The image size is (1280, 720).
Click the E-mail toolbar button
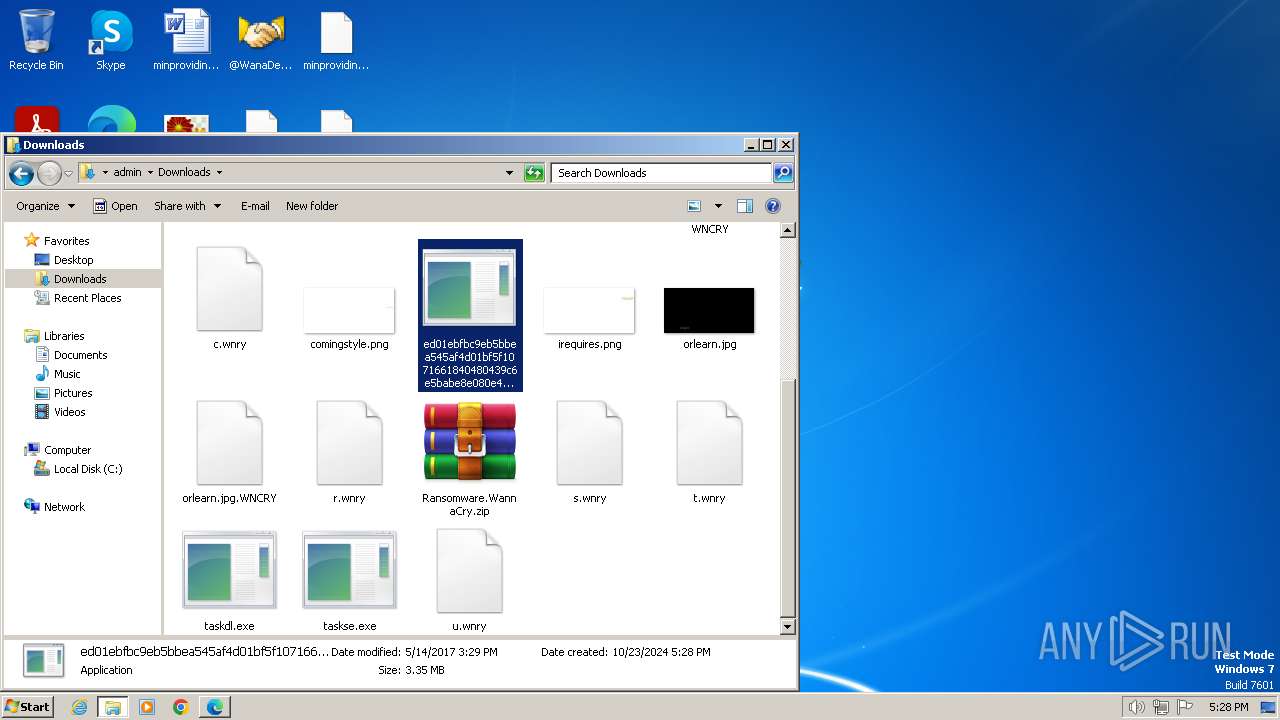pyautogui.click(x=255, y=206)
